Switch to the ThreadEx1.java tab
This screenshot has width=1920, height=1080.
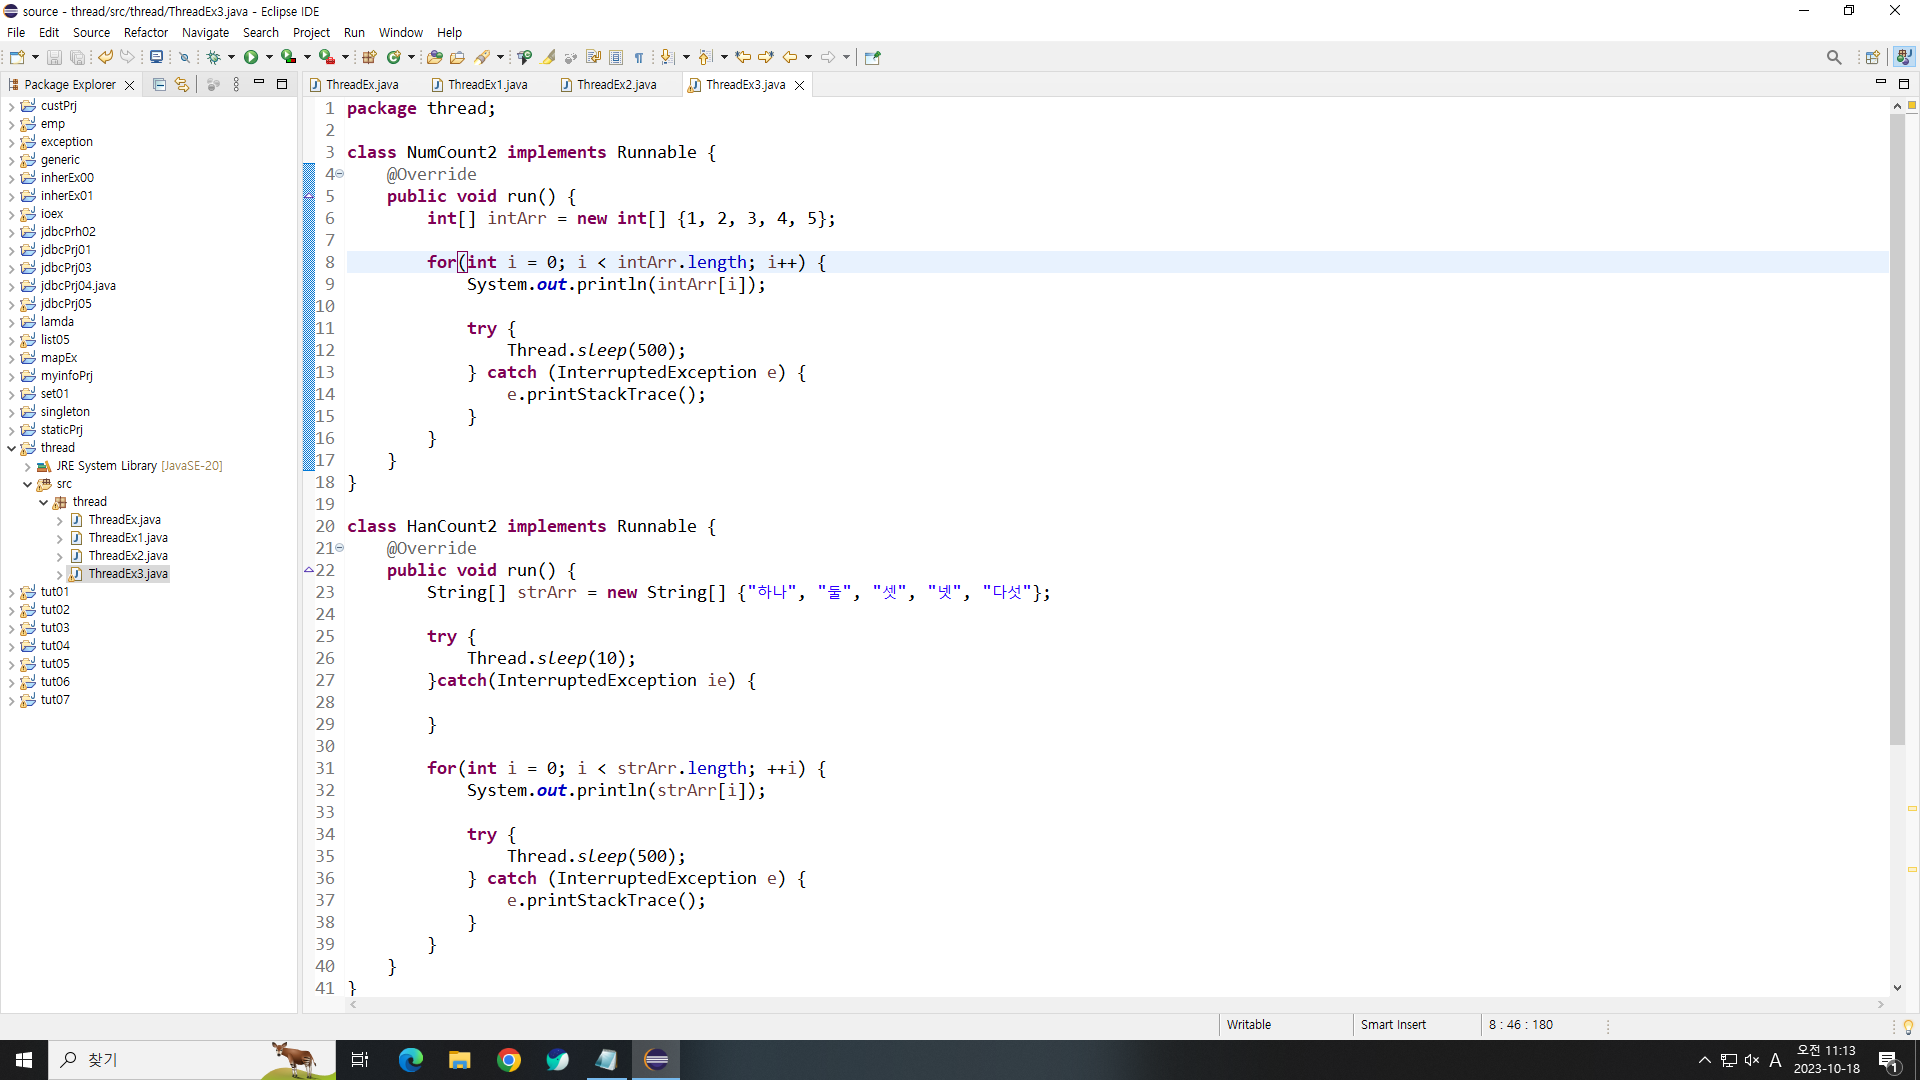point(486,85)
